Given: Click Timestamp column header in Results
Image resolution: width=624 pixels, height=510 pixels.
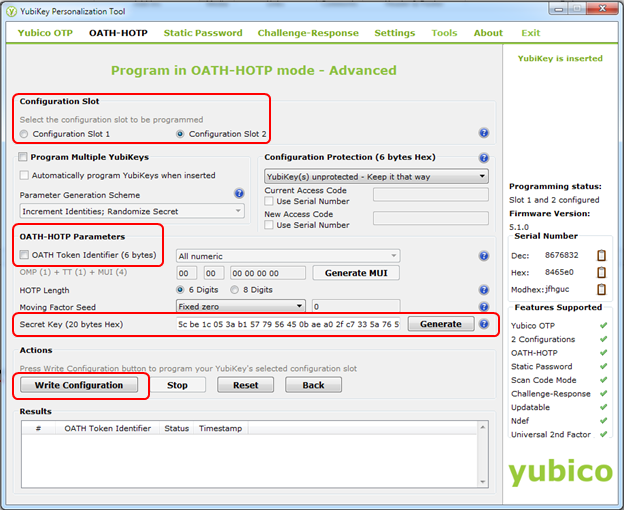Looking at the screenshot, I should 220,428.
